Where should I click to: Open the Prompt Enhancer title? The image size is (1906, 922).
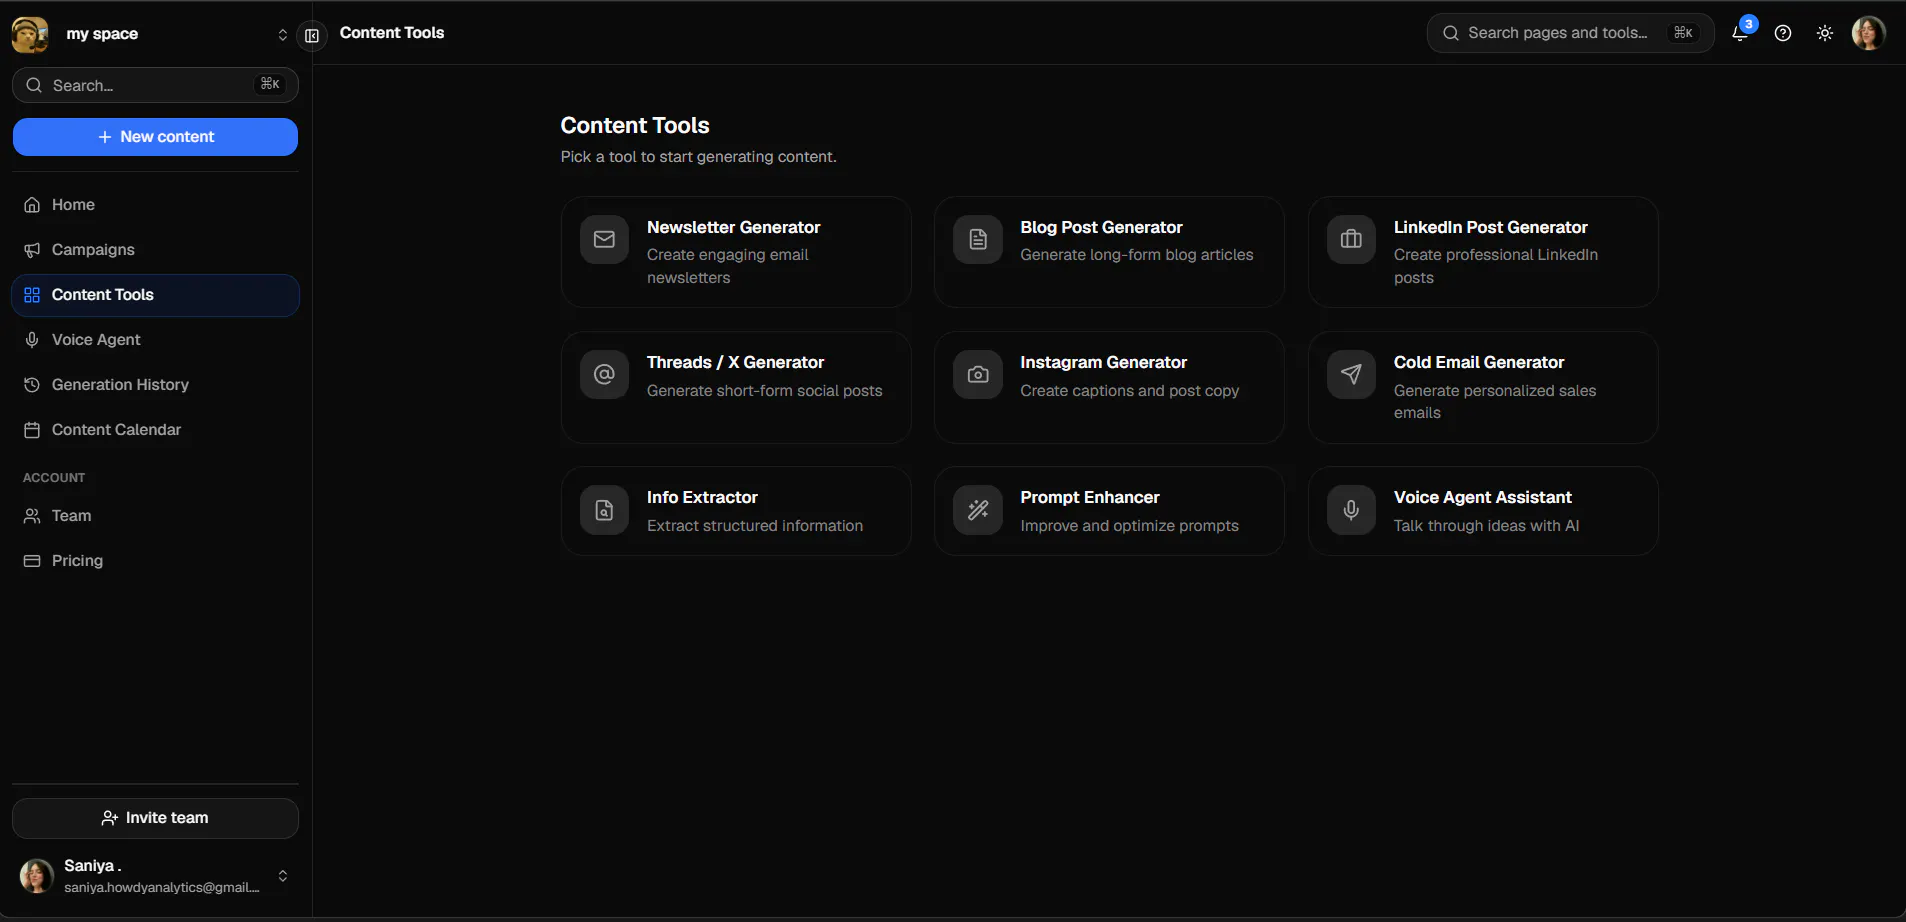pyautogui.click(x=1090, y=498)
